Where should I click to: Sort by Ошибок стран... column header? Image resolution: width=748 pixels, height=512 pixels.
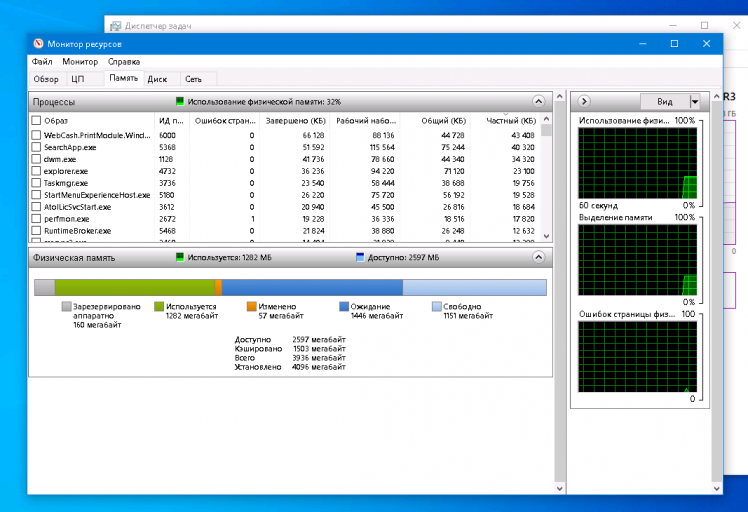click(x=225, y=120)
